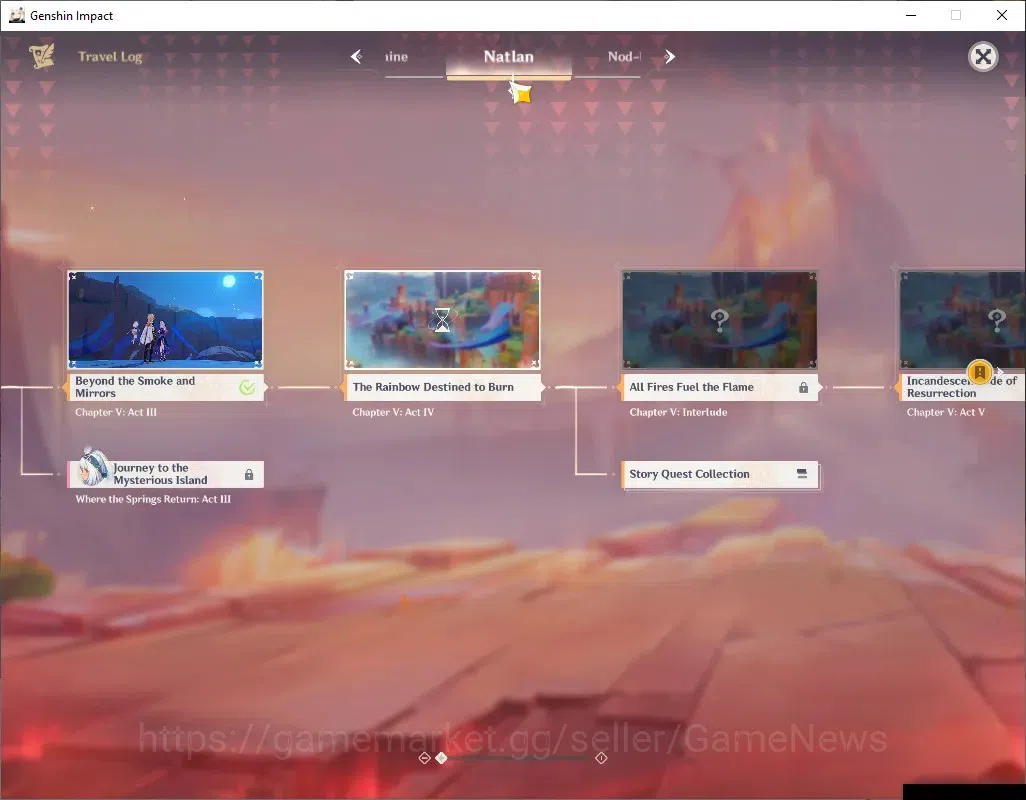Screen dimensions: 1026x800
Task: Click left end marker of timeline scrollbar
Action: click(x=424, y=757)
